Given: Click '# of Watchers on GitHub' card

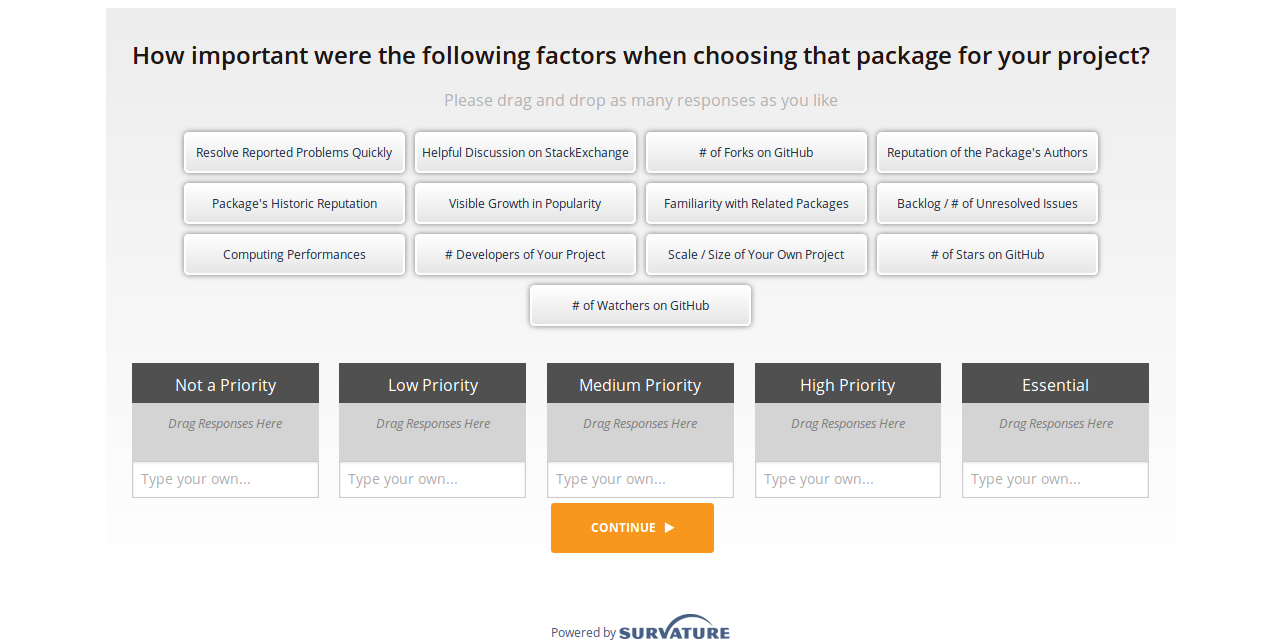Looking at the screenshot, I should click(640, 306).
